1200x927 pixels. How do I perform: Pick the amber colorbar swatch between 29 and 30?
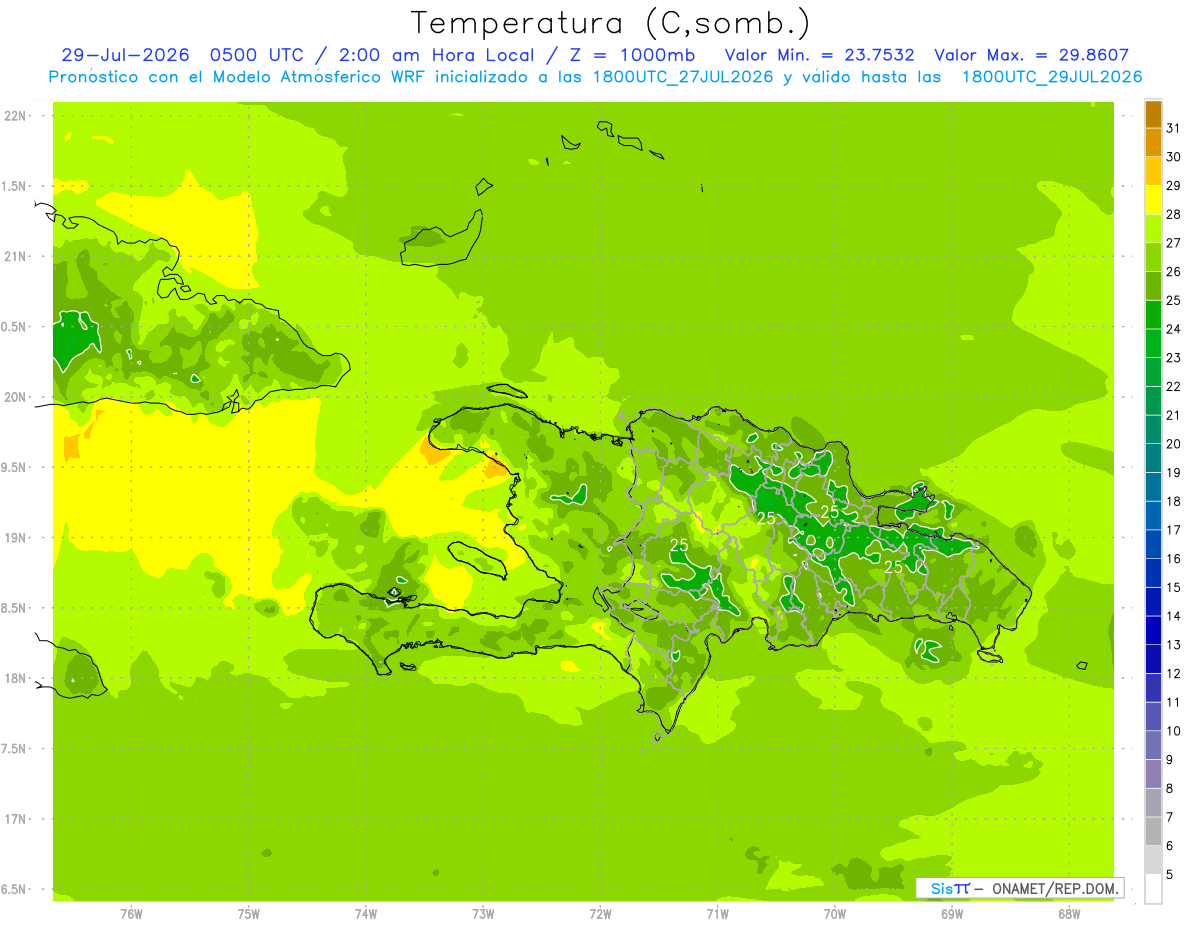[x=1153, y=171]
